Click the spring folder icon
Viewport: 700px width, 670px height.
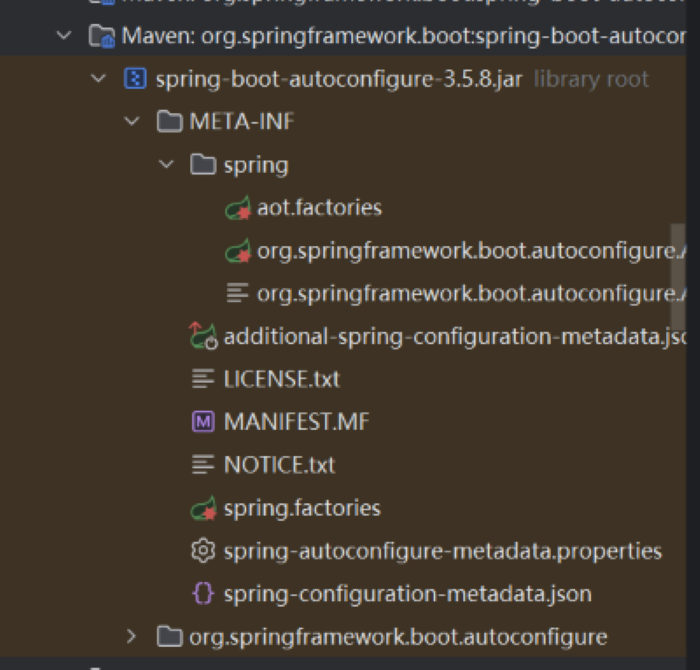click(x=203, y=165)
